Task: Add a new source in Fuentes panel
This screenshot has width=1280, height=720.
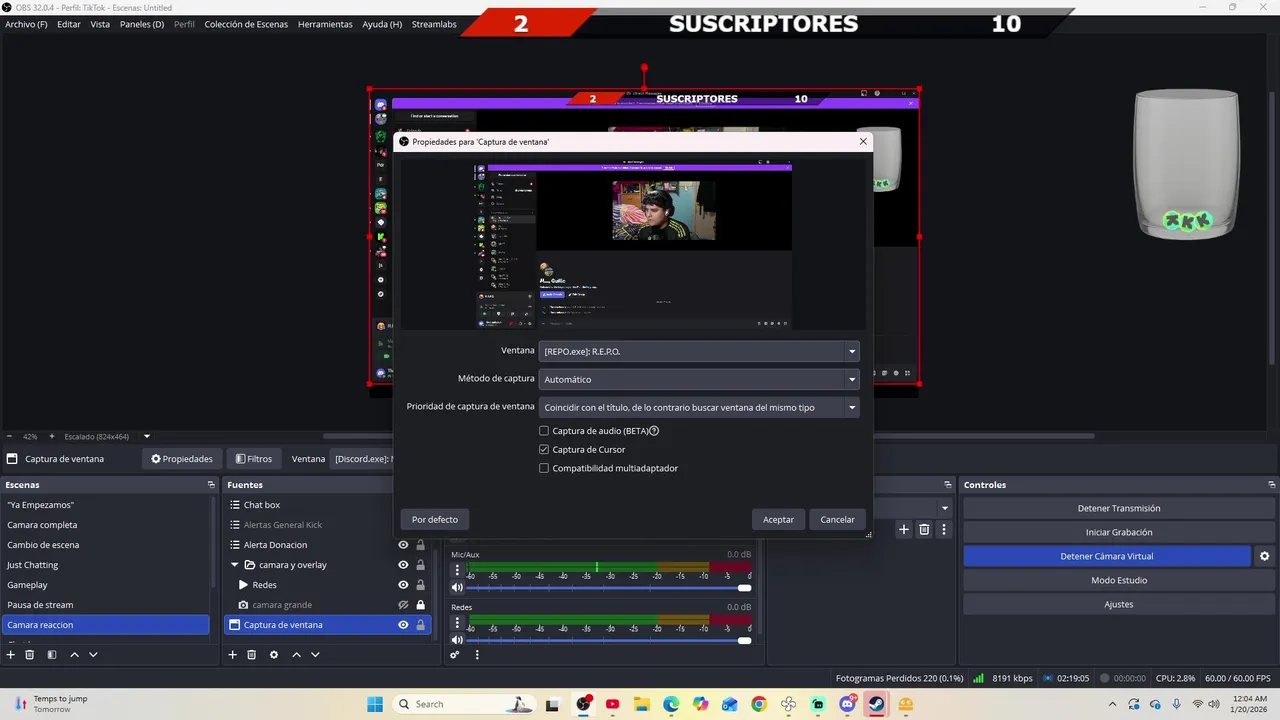Action: pos(232,655)
